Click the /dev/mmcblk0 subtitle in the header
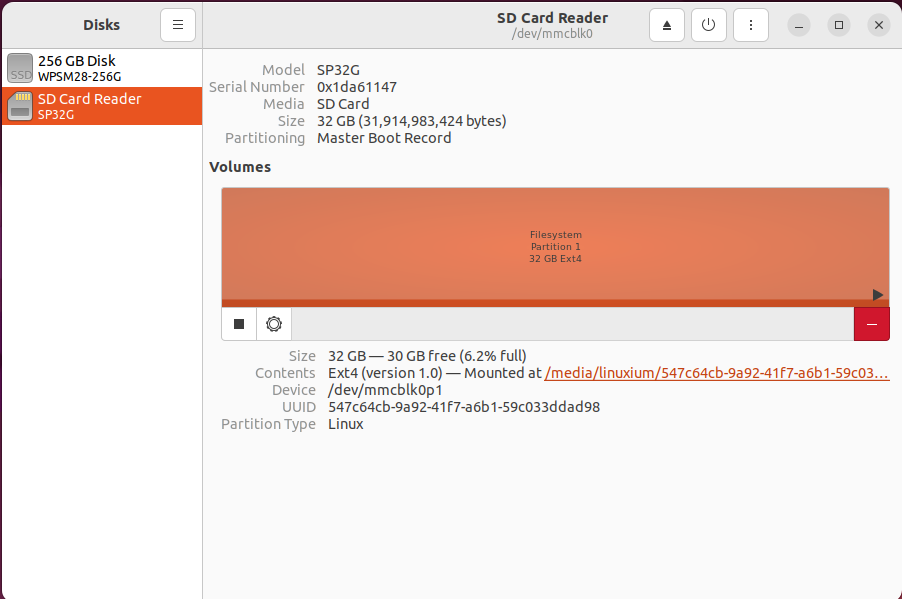The width and height of the screenshot is (902, 599). click(x=552, y=33)
